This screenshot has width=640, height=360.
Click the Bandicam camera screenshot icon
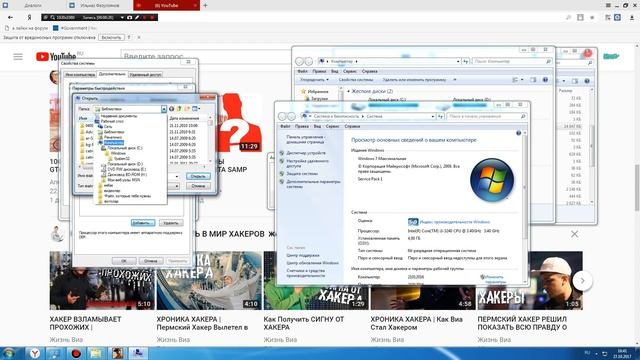tap(129, 18)
